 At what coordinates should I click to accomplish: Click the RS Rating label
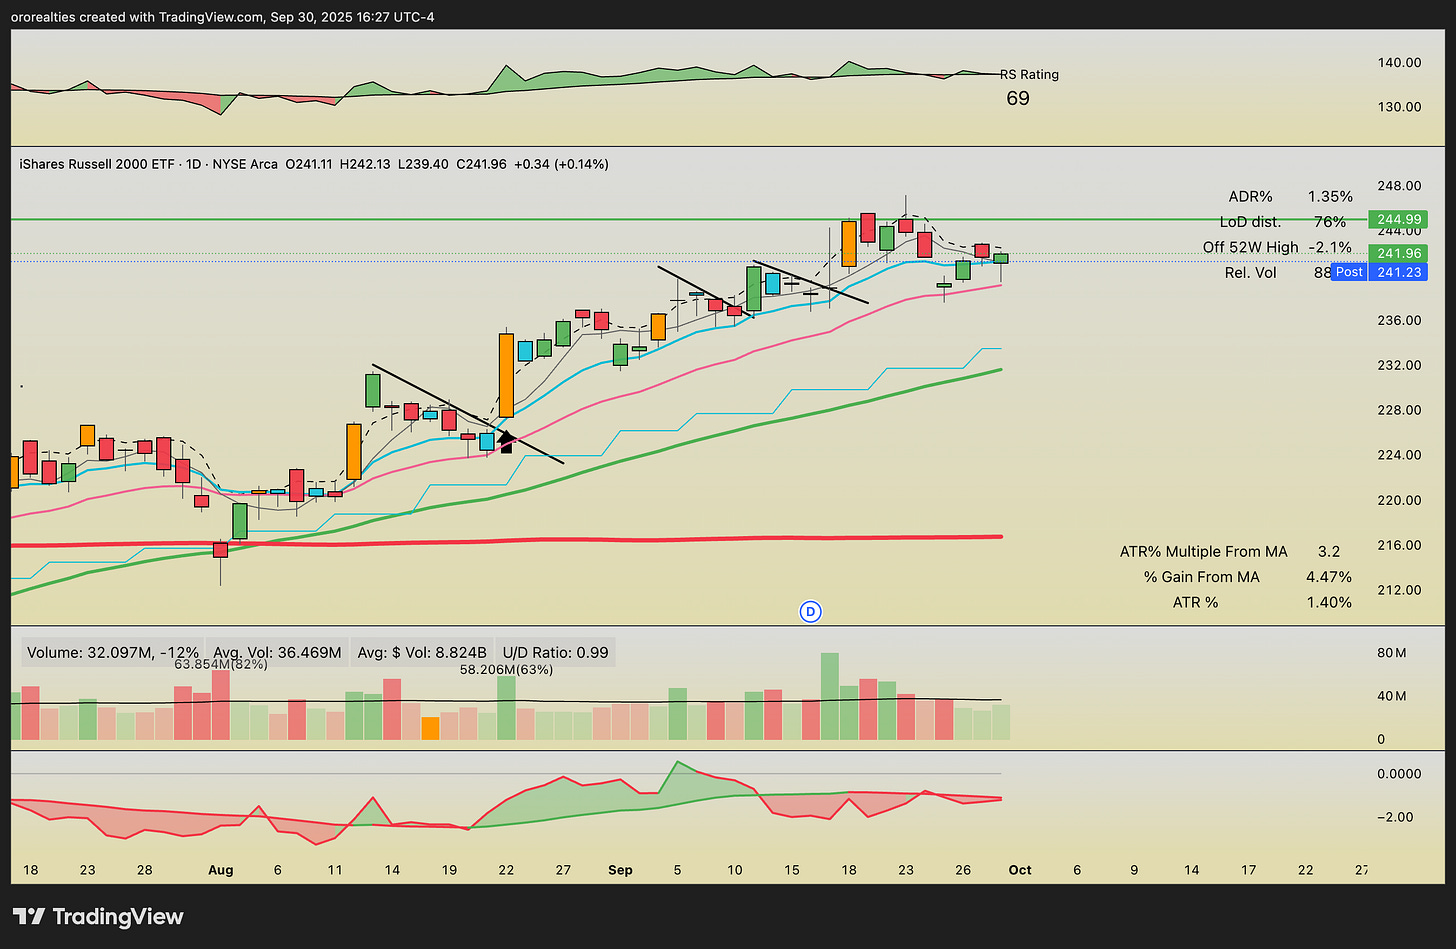pos(1029,74)
